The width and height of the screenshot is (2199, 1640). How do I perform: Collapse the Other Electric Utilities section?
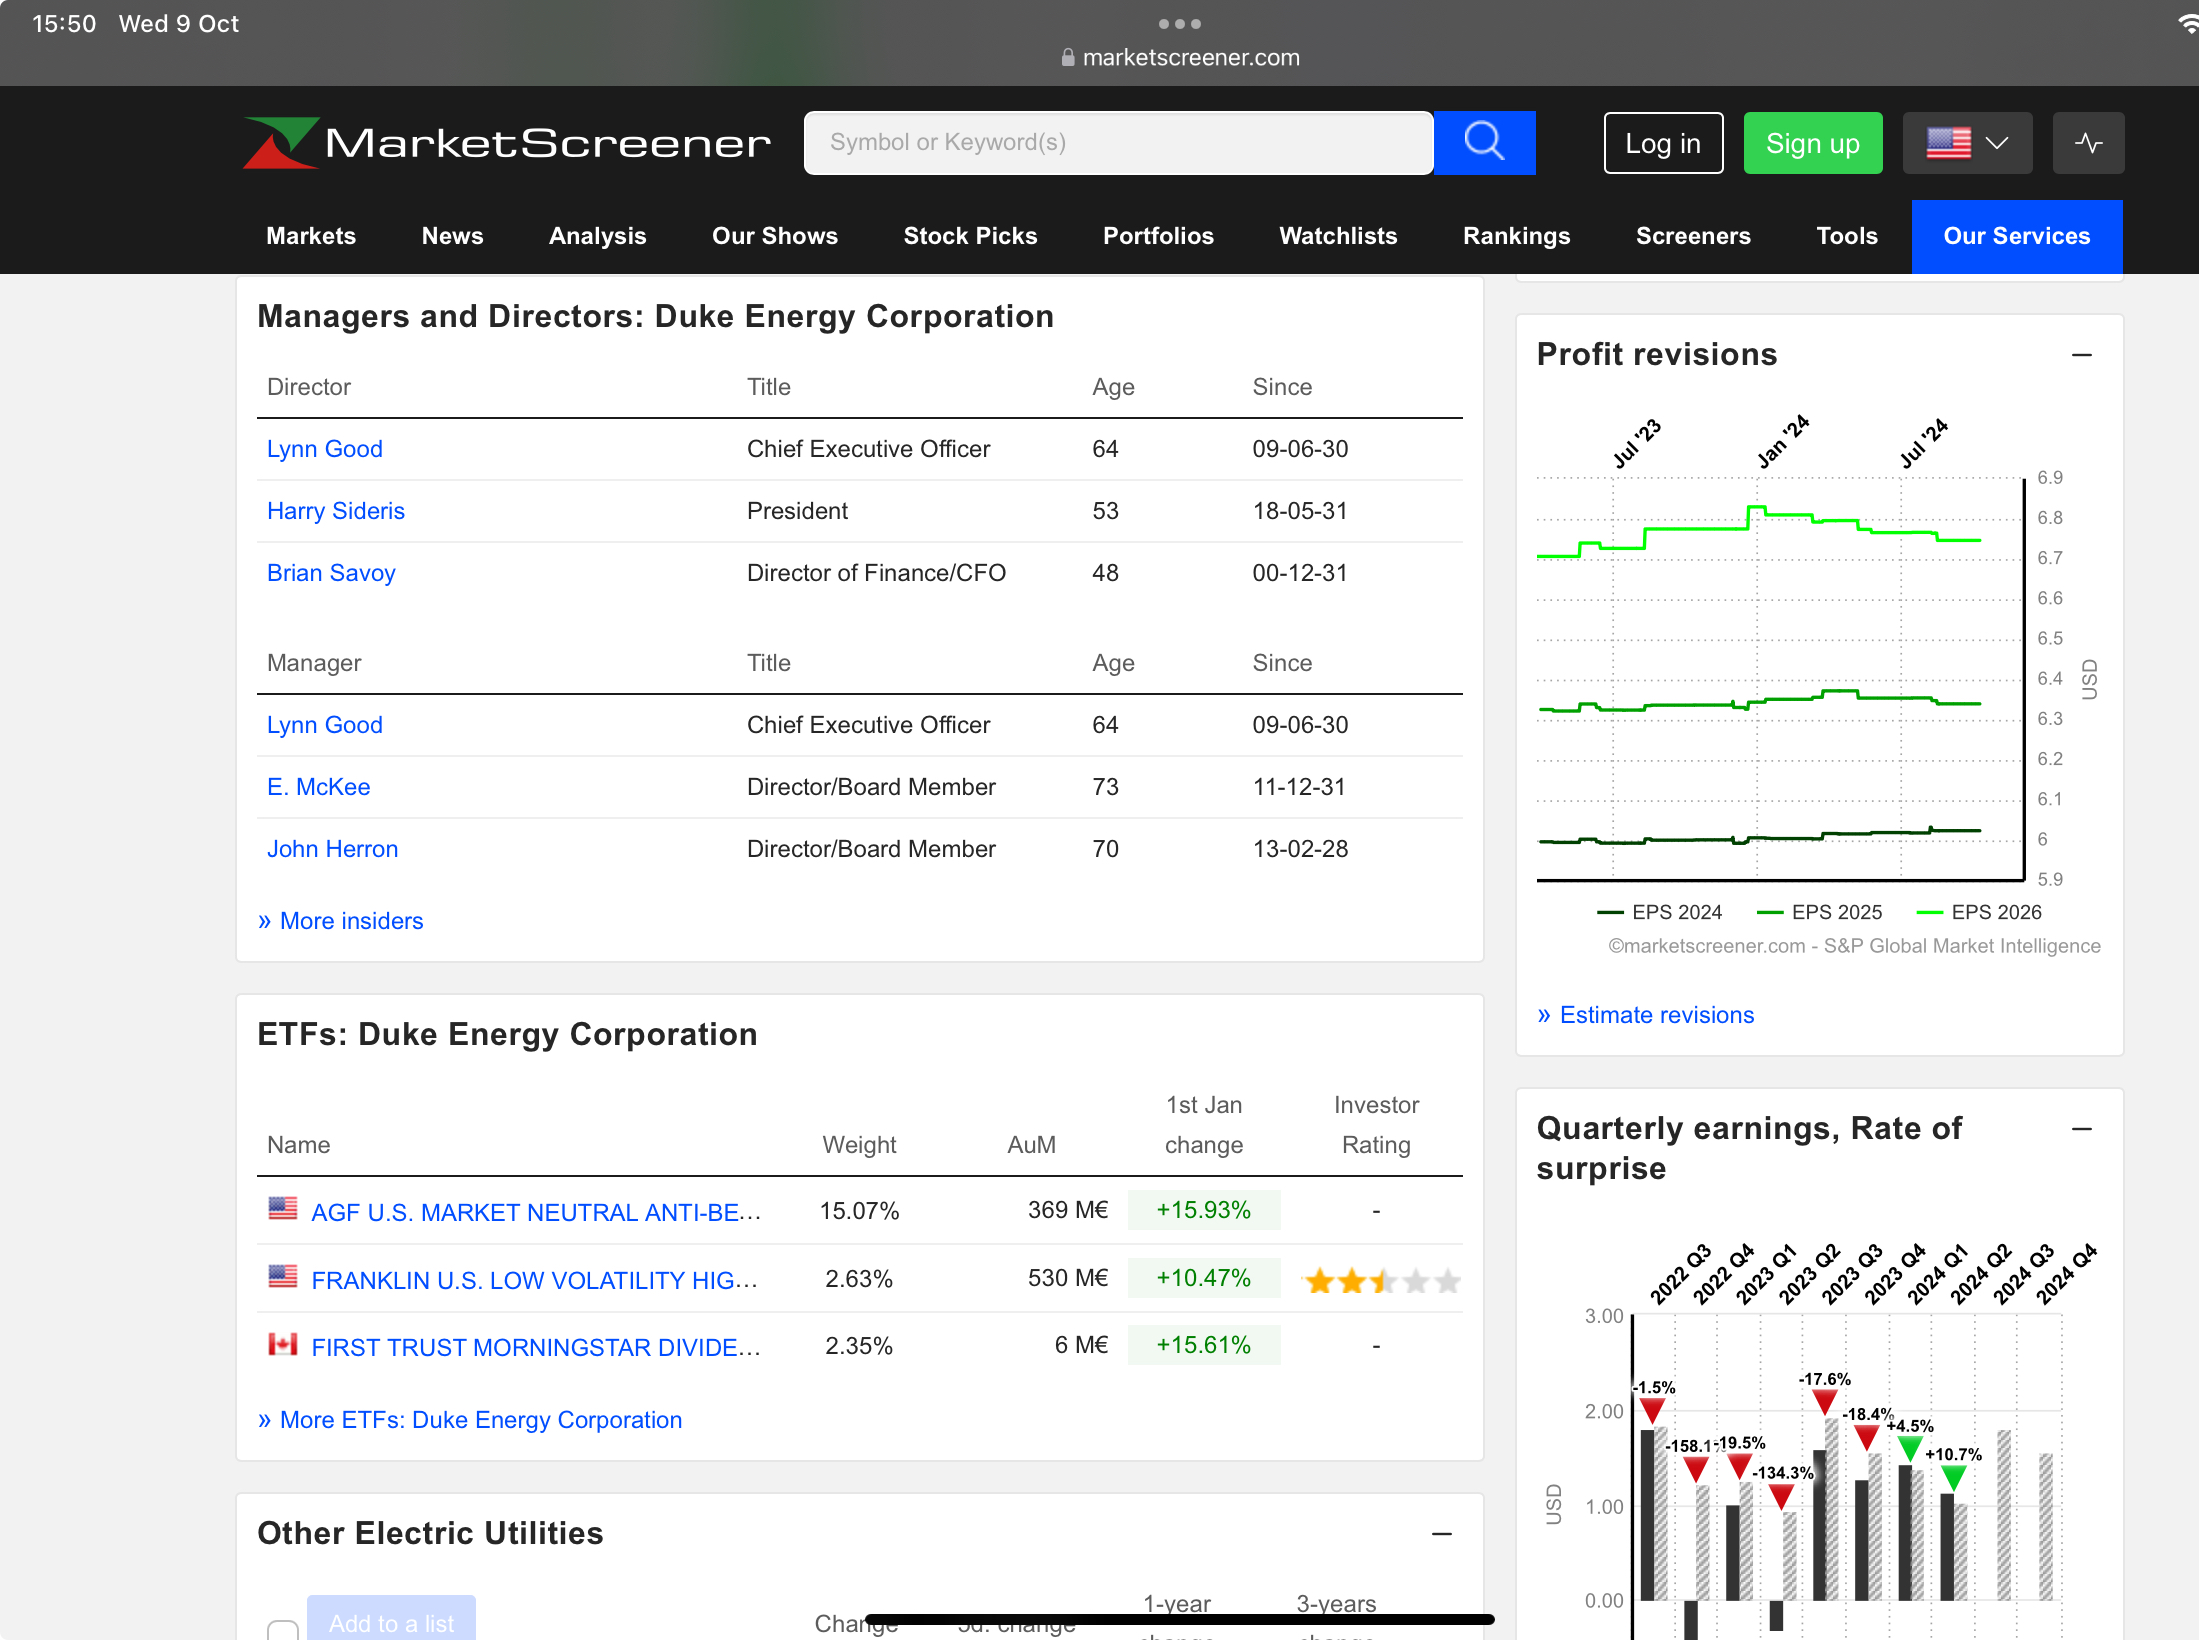1442,1534
